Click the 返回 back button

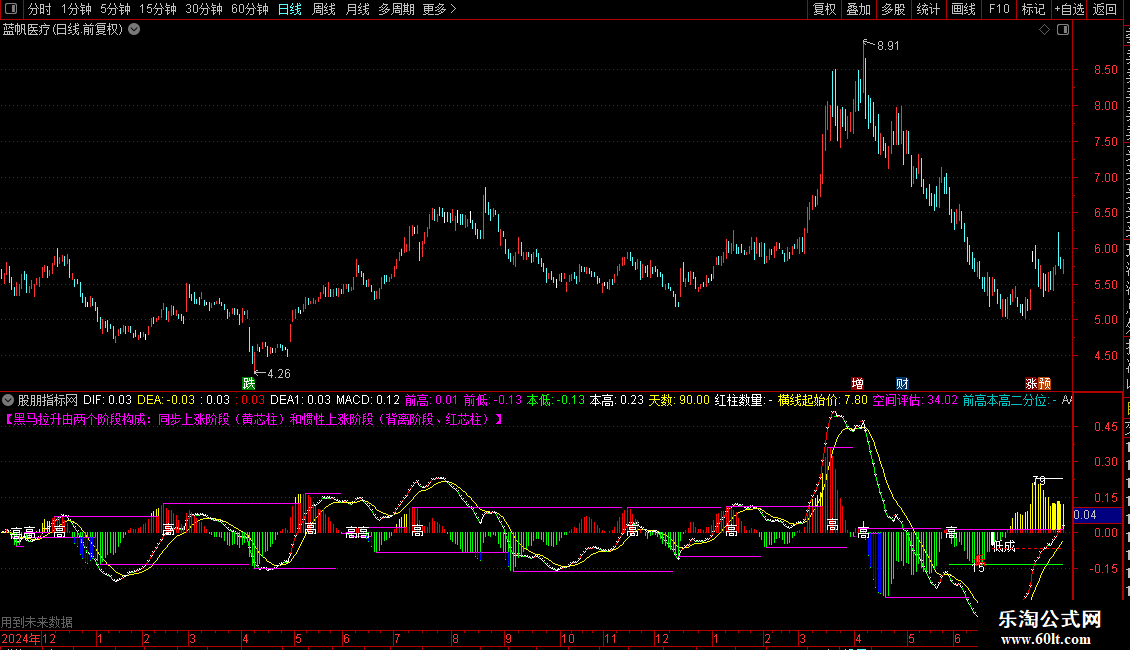coord(1104,9)
